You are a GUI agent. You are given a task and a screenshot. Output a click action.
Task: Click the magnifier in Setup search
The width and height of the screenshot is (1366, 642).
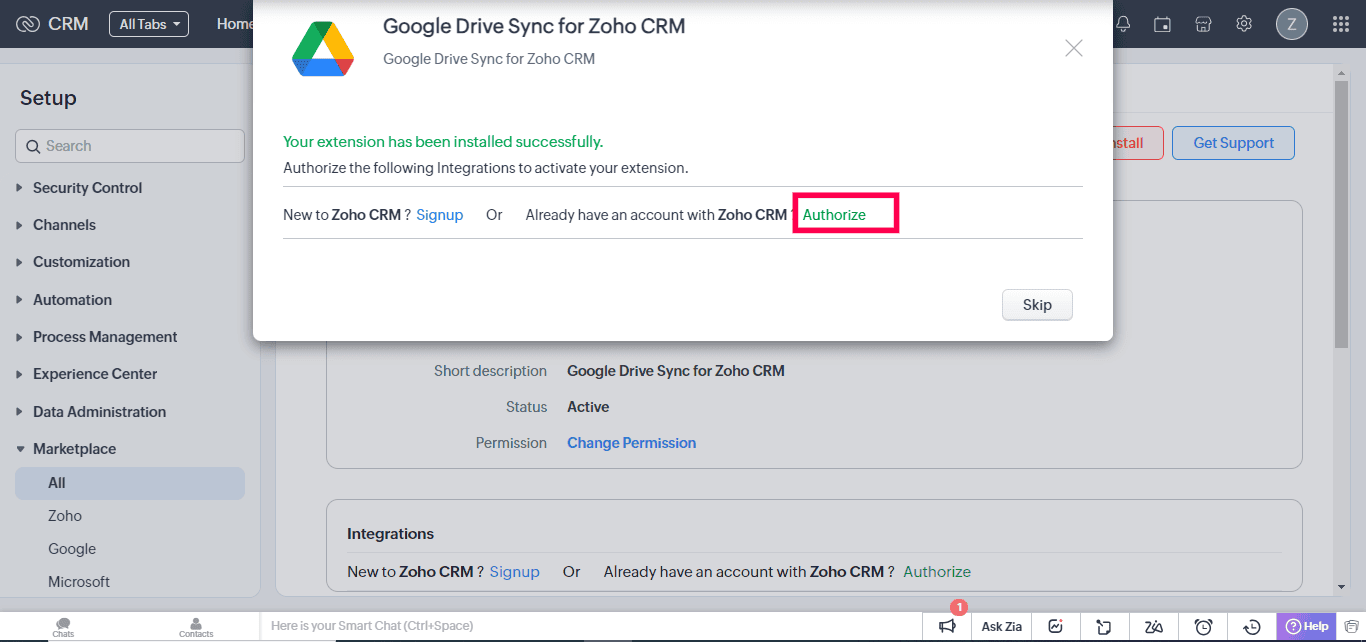pos(33,146)
